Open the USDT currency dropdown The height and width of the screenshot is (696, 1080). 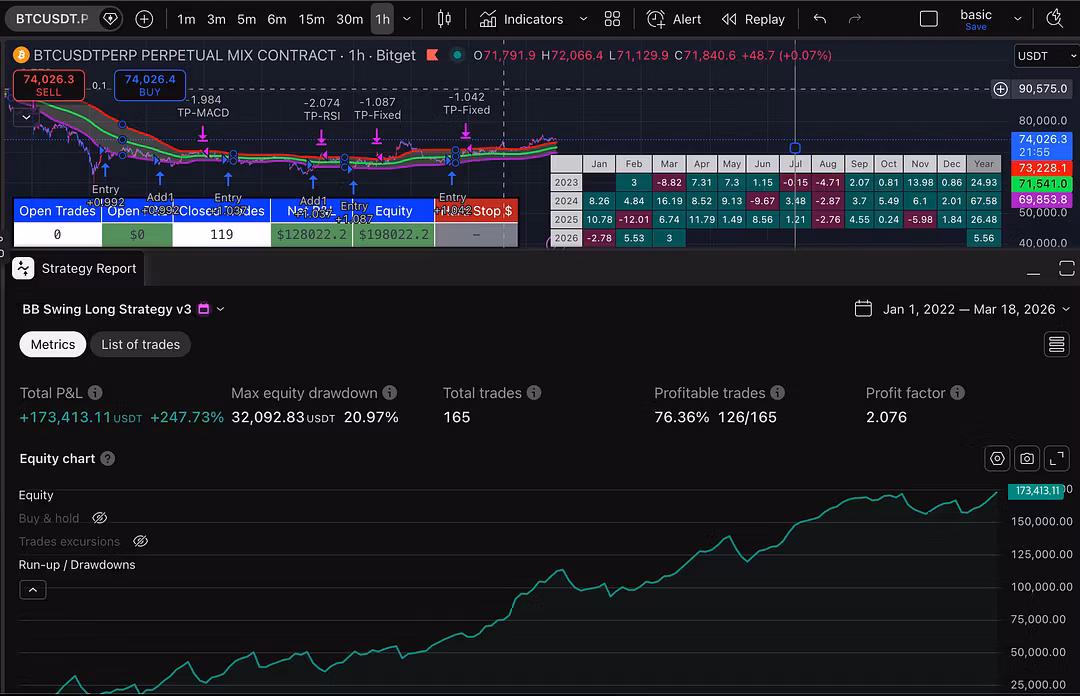click(1045, 56)
